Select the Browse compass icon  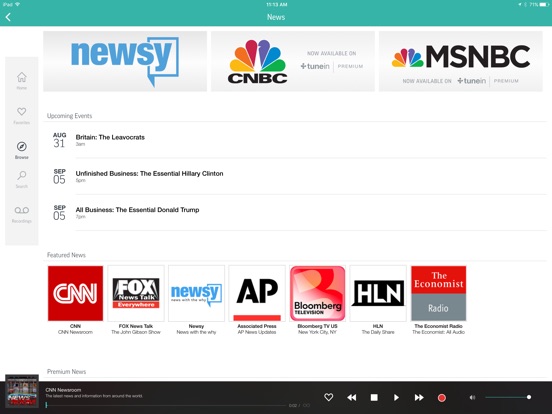click(x=21, y=150)
